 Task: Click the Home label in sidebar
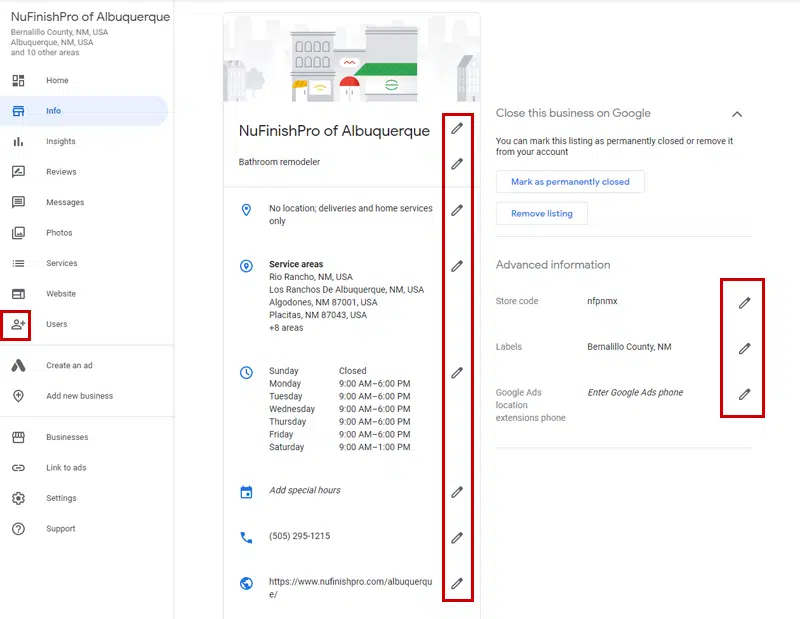pos(57,81)
